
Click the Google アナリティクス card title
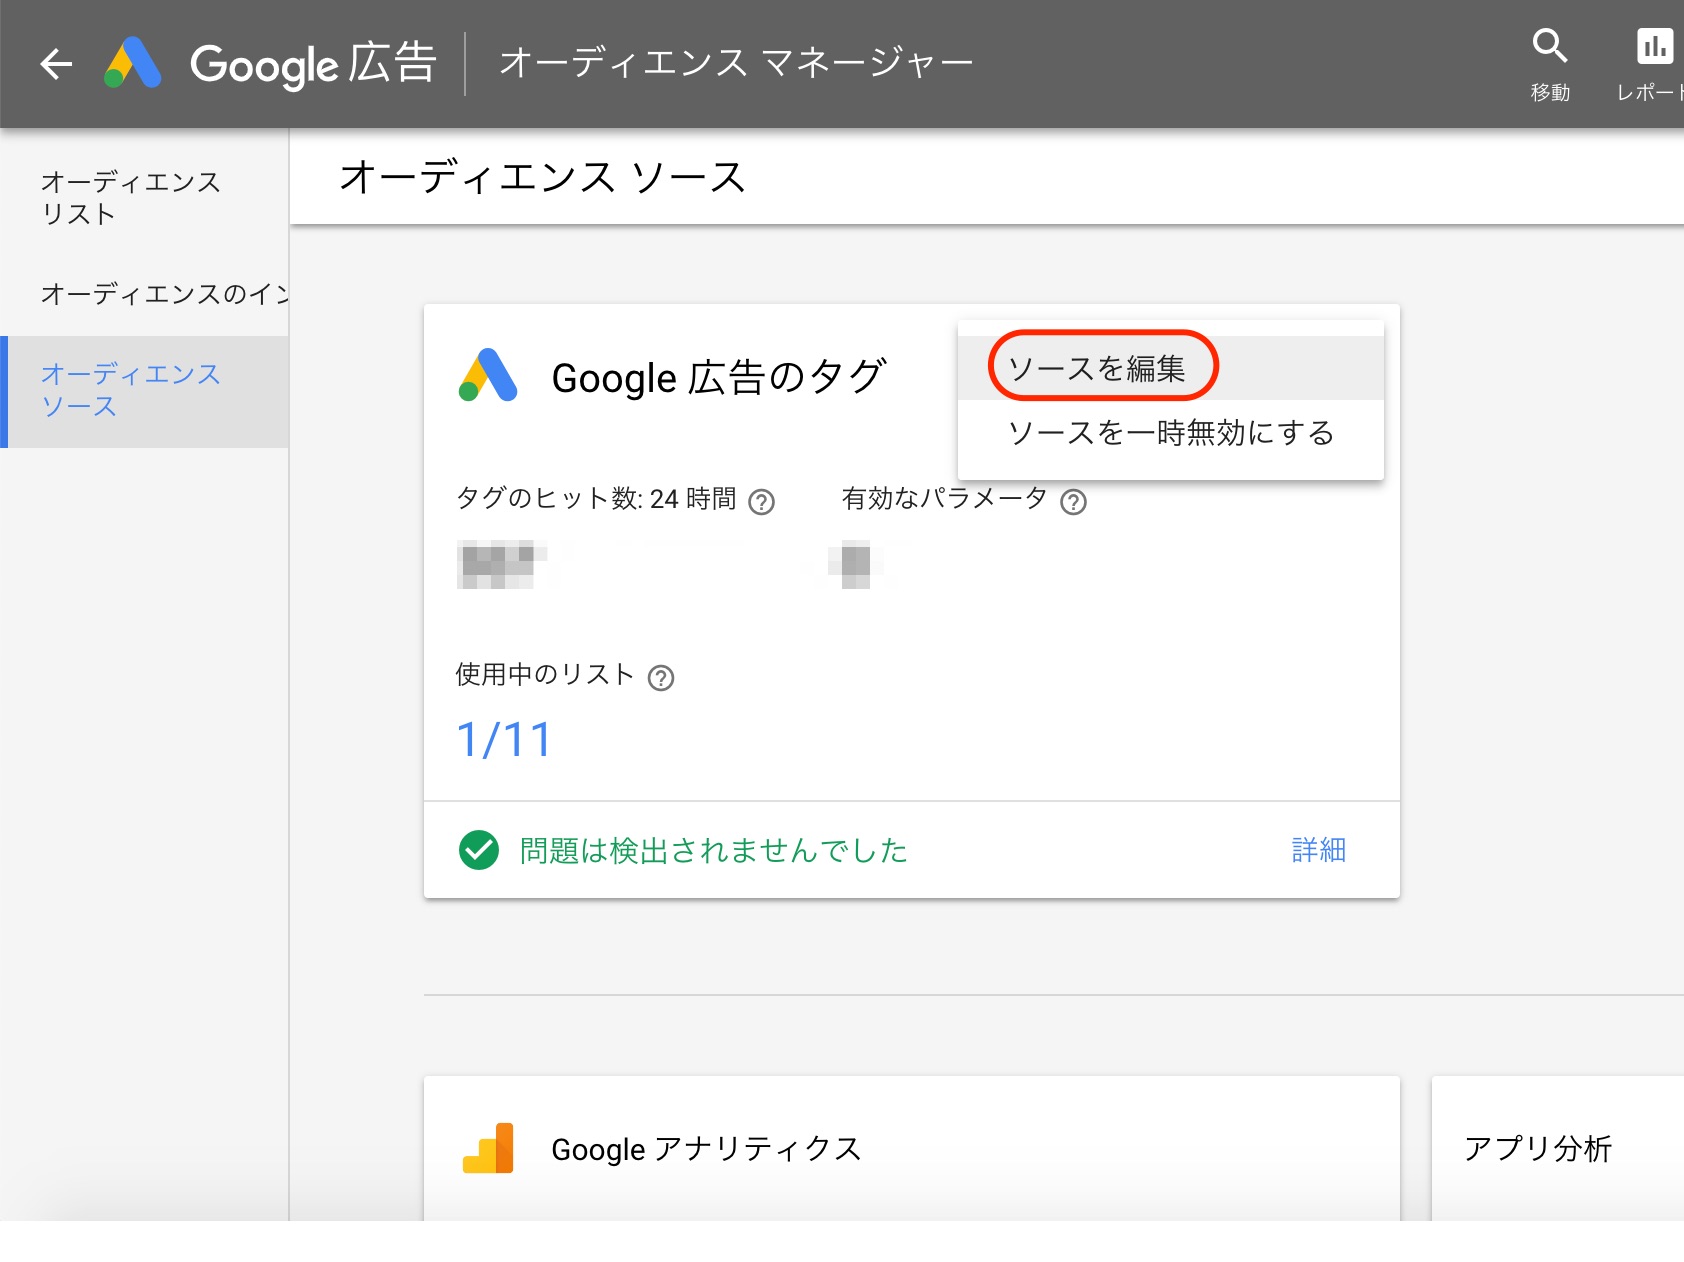[706, 1149]
